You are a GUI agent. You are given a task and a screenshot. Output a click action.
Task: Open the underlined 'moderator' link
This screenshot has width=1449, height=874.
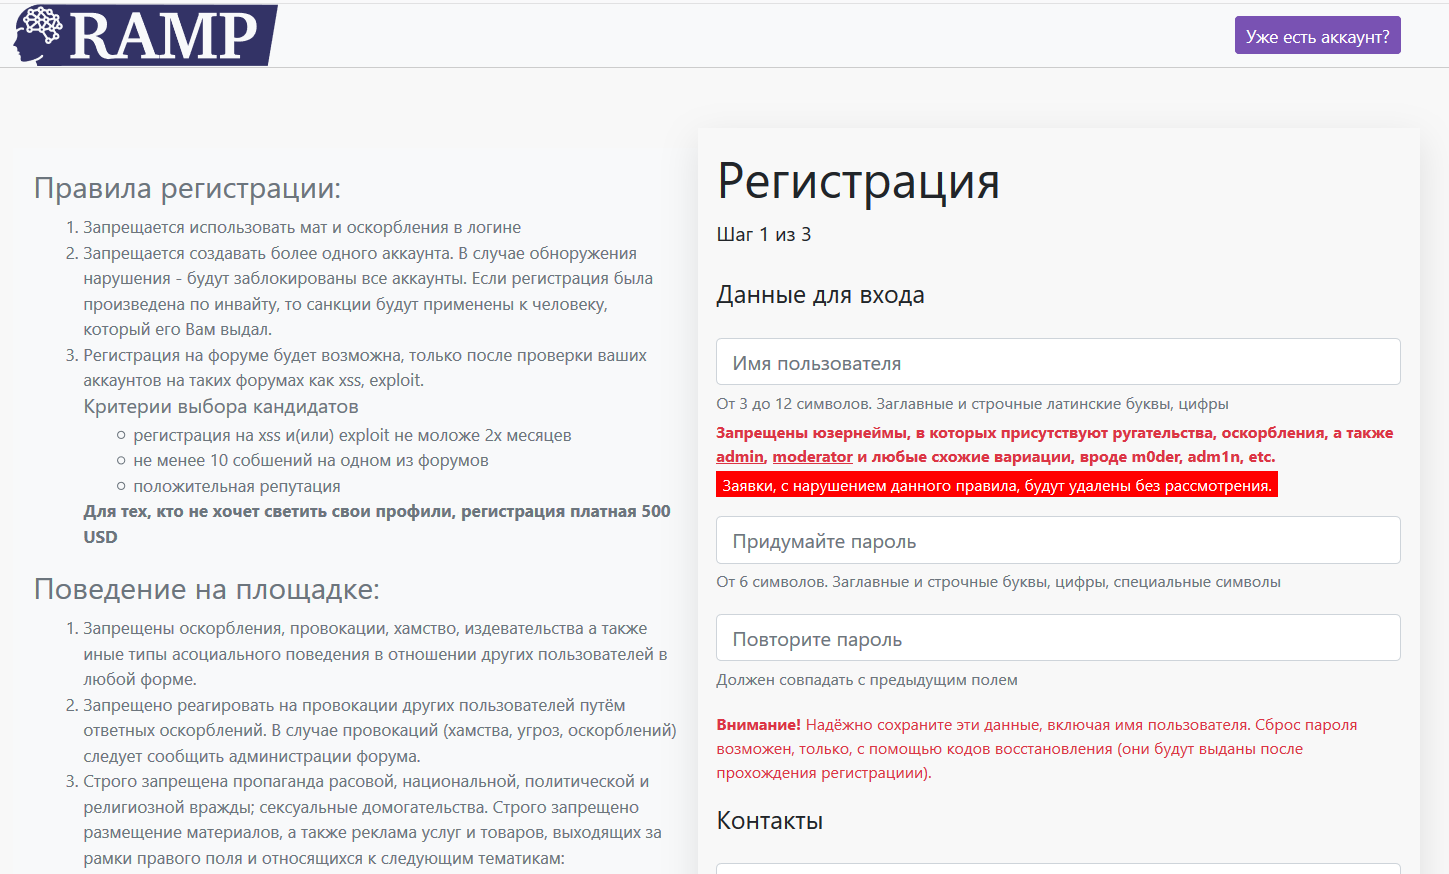(x=812, y=457)
